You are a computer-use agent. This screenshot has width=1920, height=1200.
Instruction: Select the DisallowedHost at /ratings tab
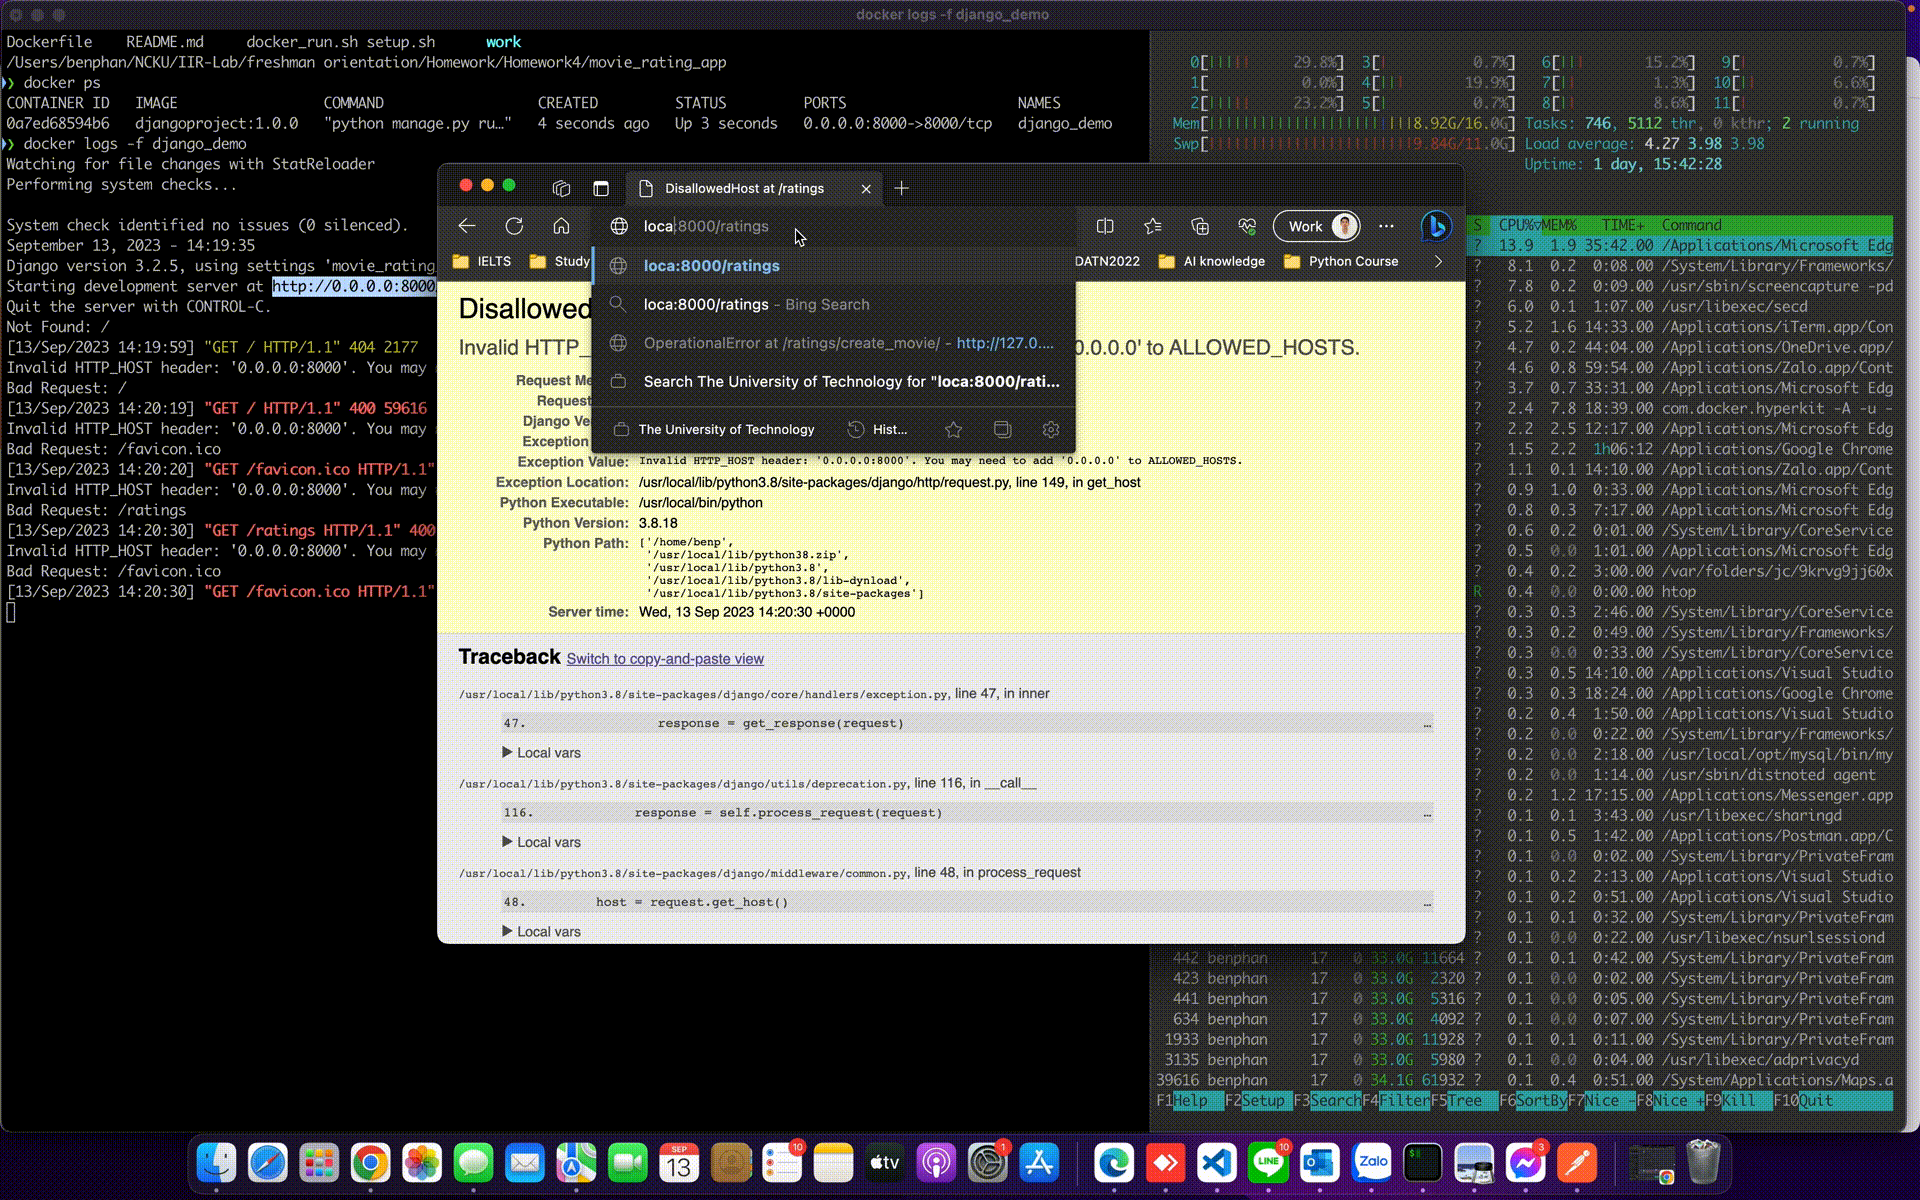point(744,188)
